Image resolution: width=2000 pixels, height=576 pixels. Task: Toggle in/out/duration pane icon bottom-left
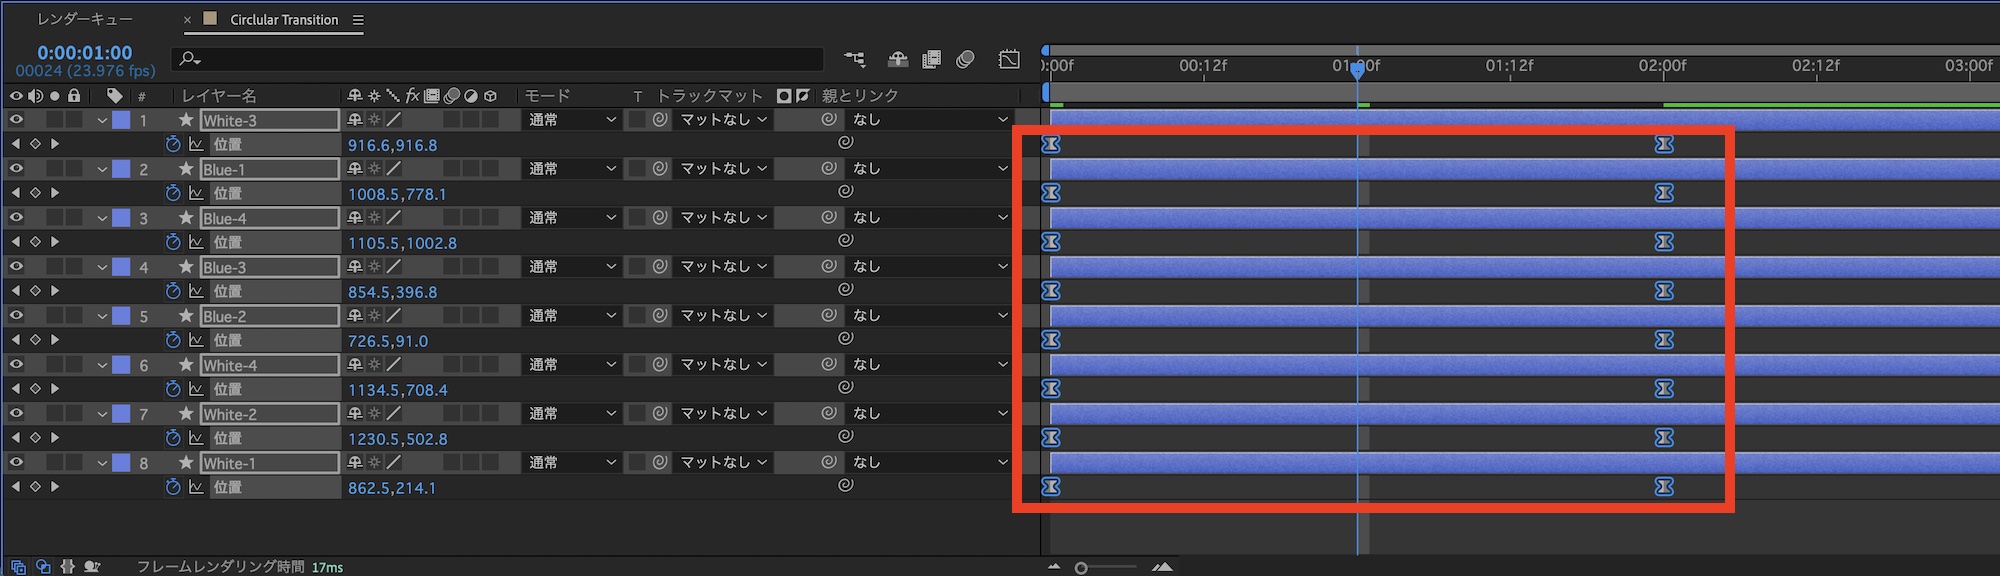tap(67, 566)
